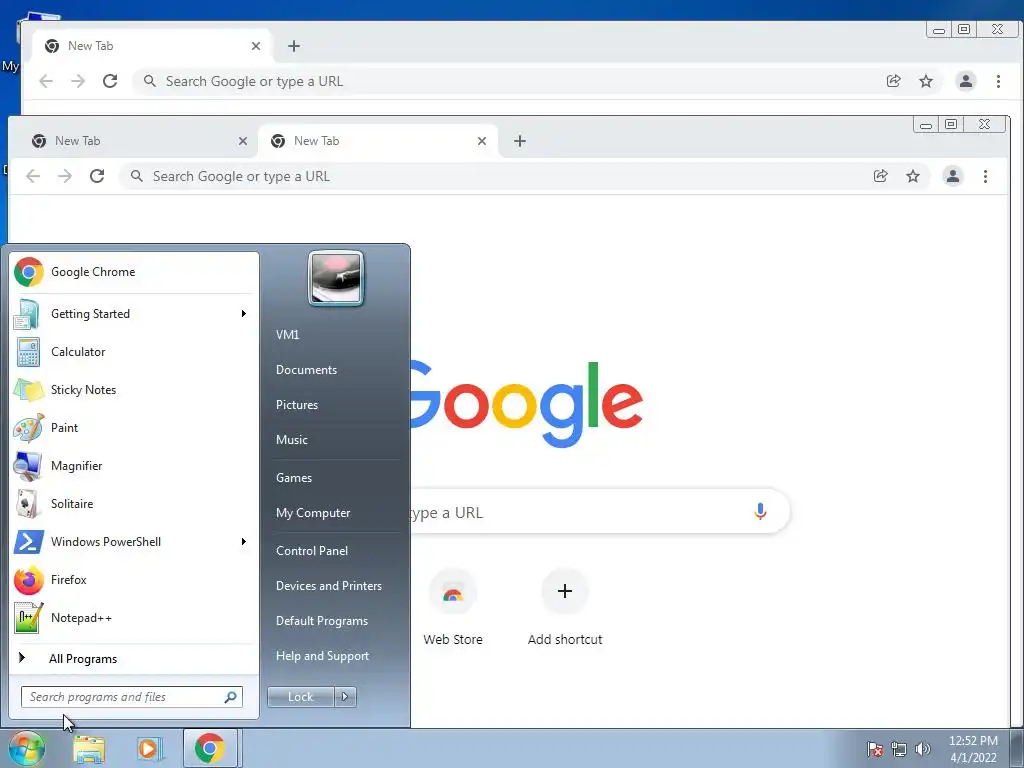Close the New Tab in back Chrome window
This screenshot has height=768, width=1024.
[x=256, y=46]
